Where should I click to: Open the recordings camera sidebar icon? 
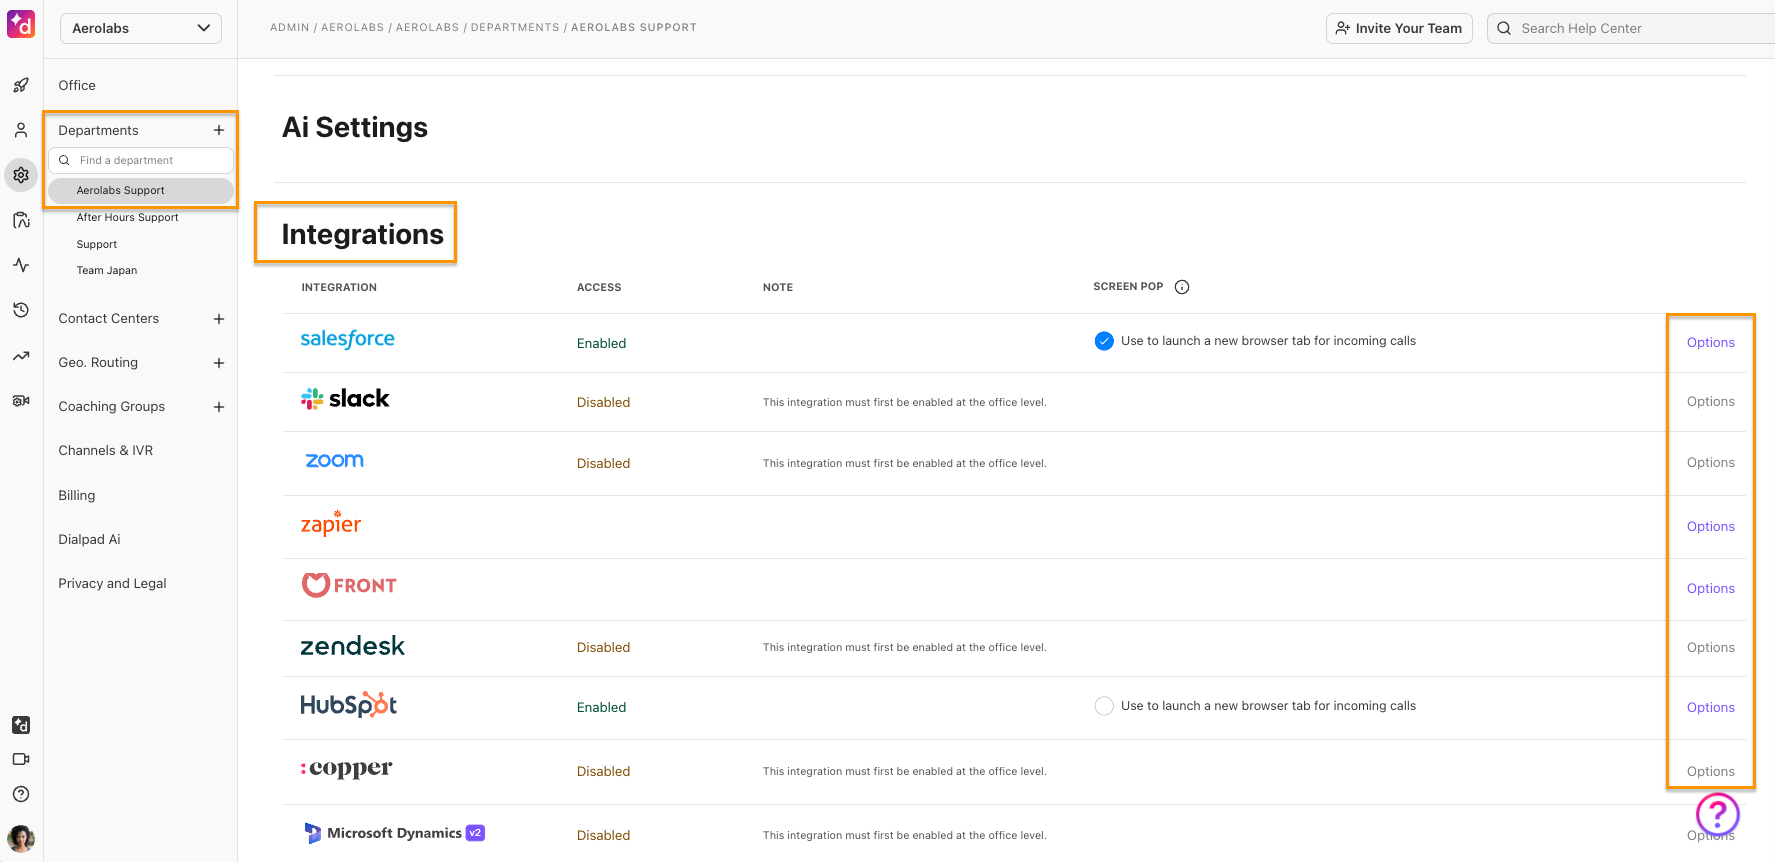click(21, 400)
